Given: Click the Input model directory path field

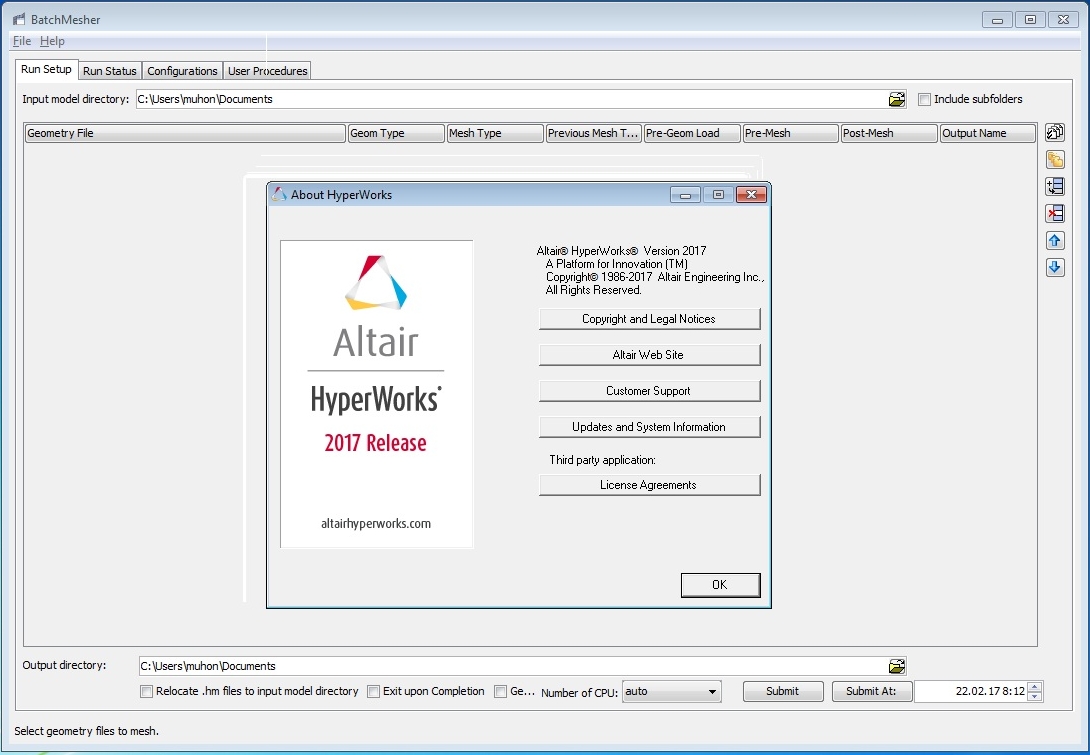Looking at the screenshot, I should 511,99.
